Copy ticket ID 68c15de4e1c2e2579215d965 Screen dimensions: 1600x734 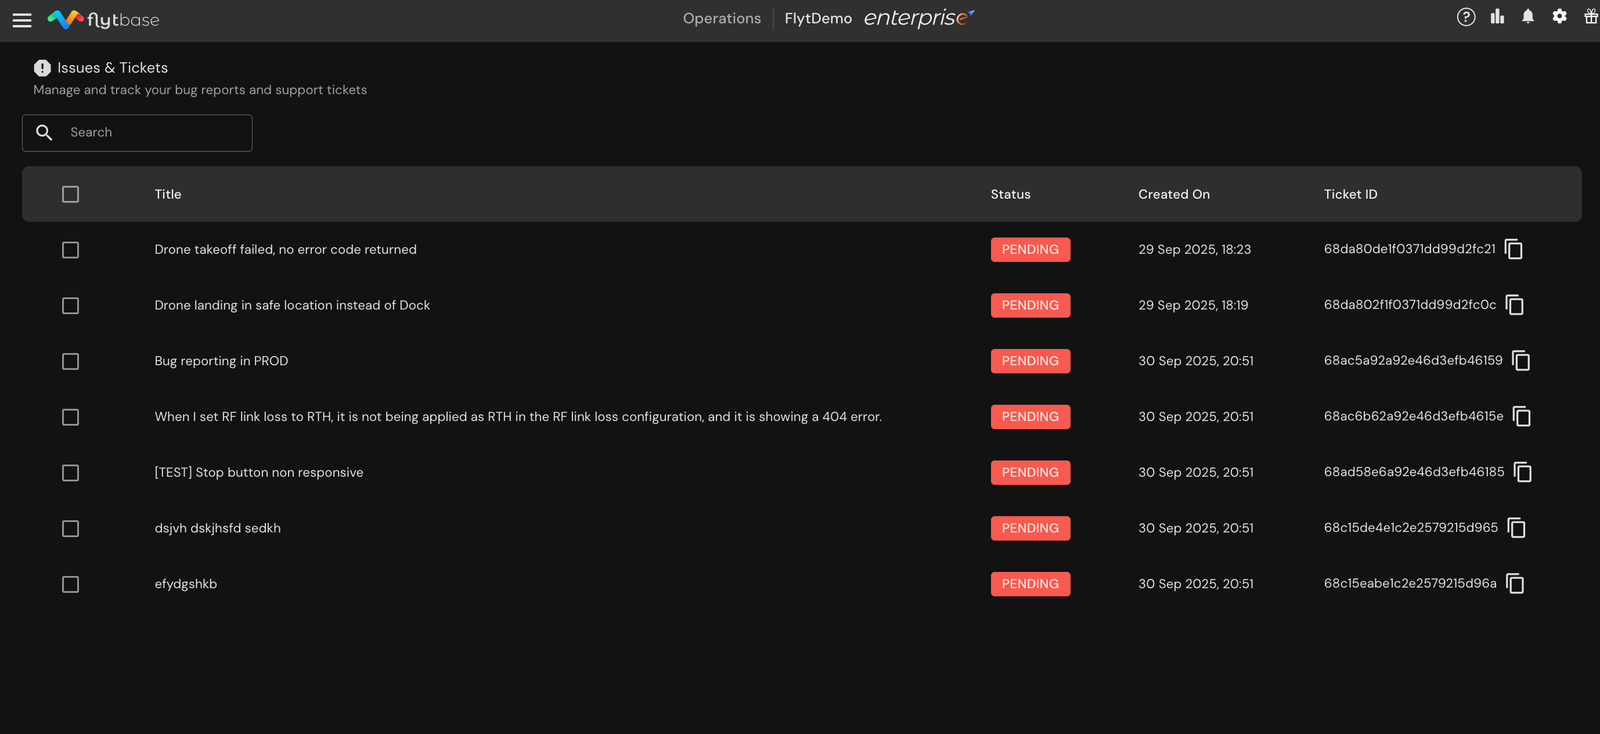tap(1517, 528)
